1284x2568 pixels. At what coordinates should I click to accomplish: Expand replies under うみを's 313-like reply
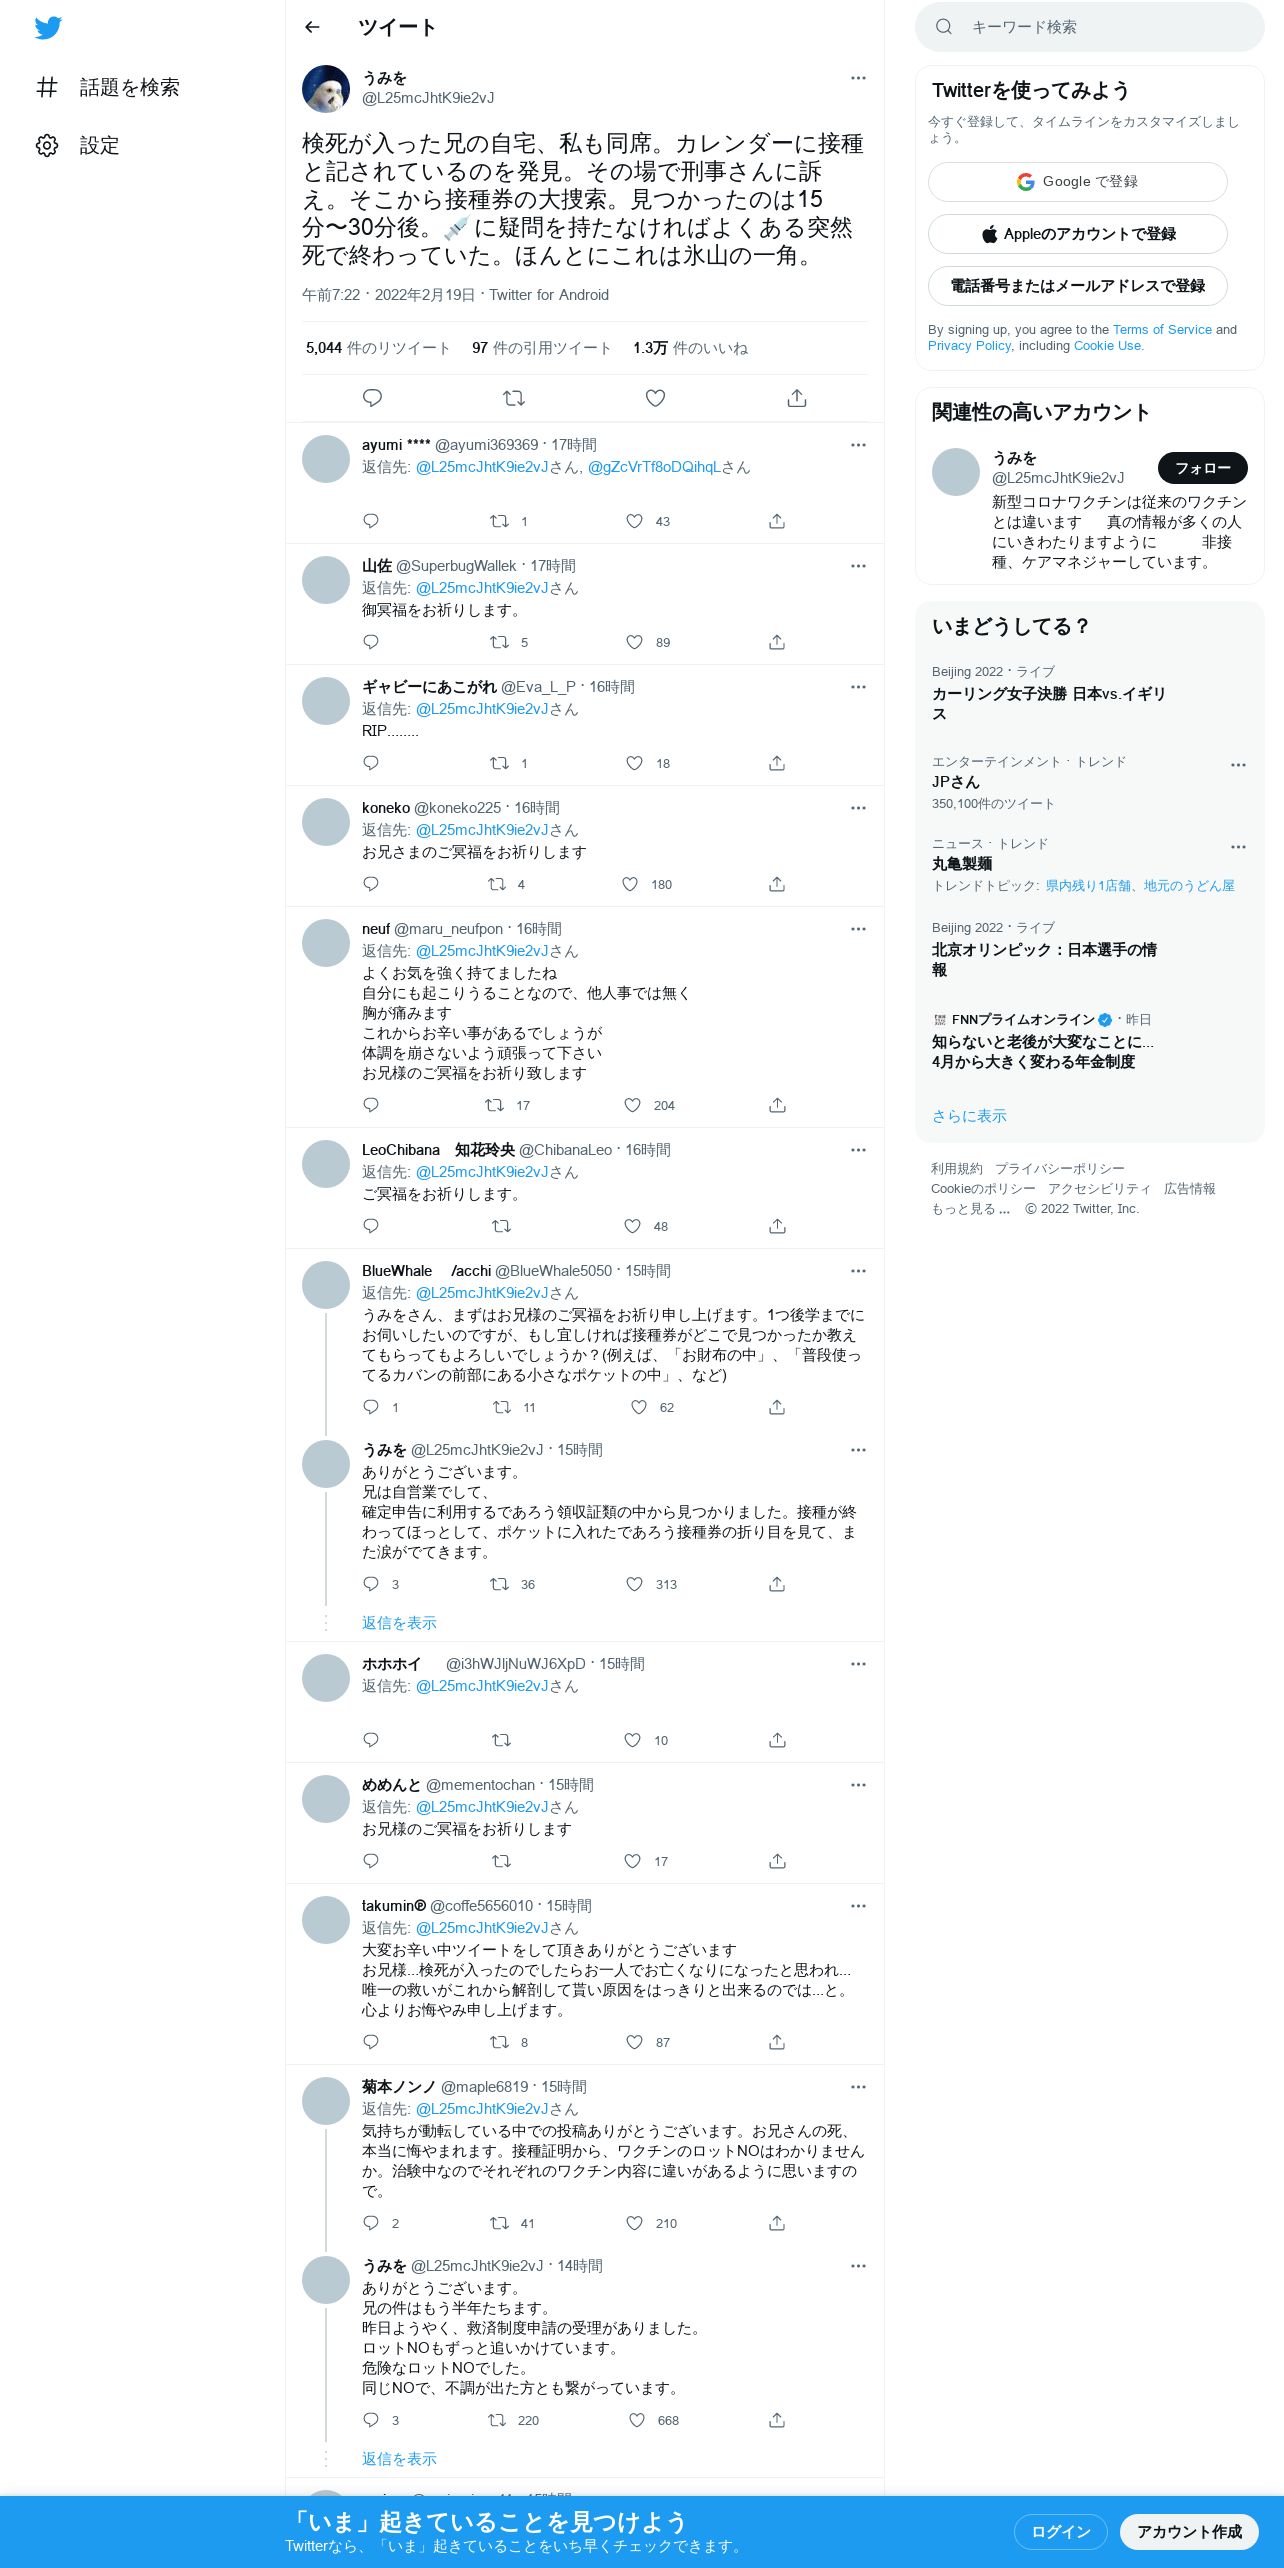(x=399, y=1622)
